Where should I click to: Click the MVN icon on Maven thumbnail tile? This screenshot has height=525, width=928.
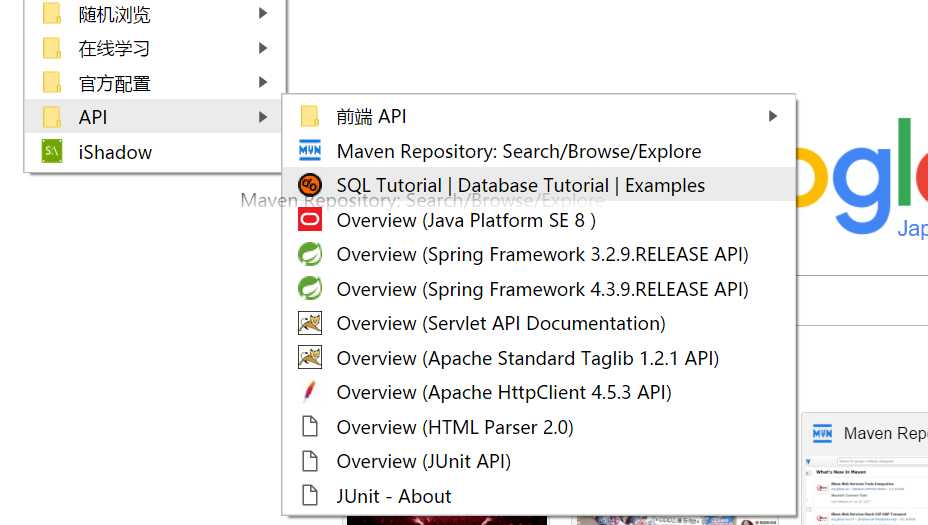click(822, 433)
